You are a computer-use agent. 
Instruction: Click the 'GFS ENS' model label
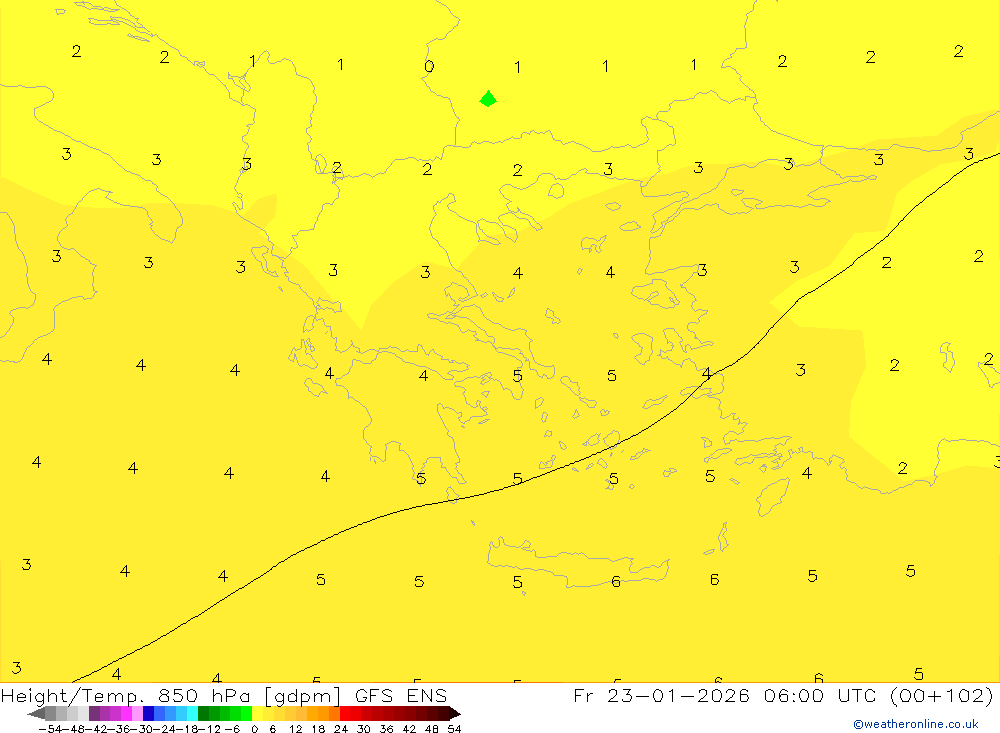pos(401,695)
